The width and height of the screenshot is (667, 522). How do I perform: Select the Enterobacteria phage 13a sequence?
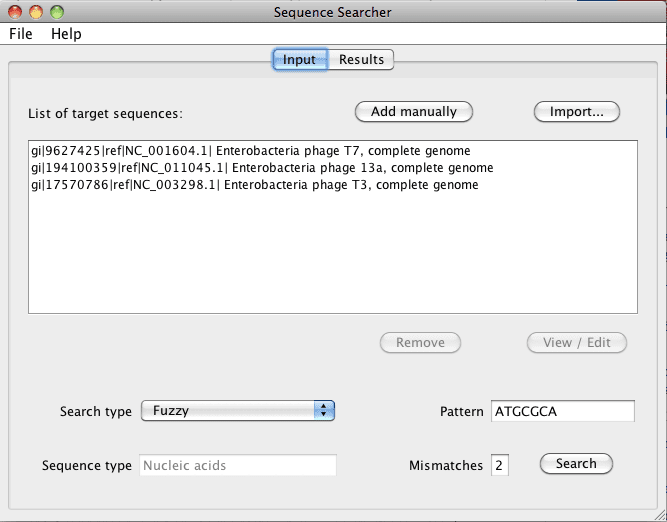click(x=262, y=168)
